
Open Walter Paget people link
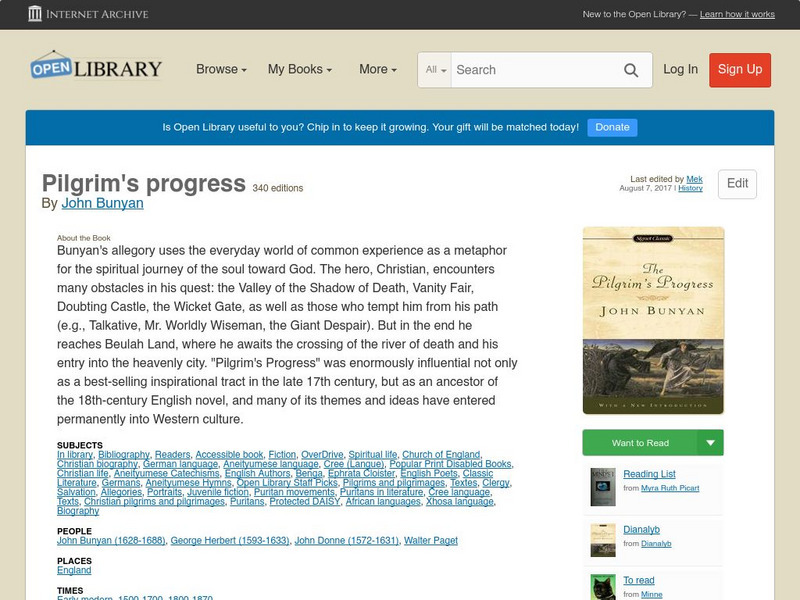coord(431,540)
